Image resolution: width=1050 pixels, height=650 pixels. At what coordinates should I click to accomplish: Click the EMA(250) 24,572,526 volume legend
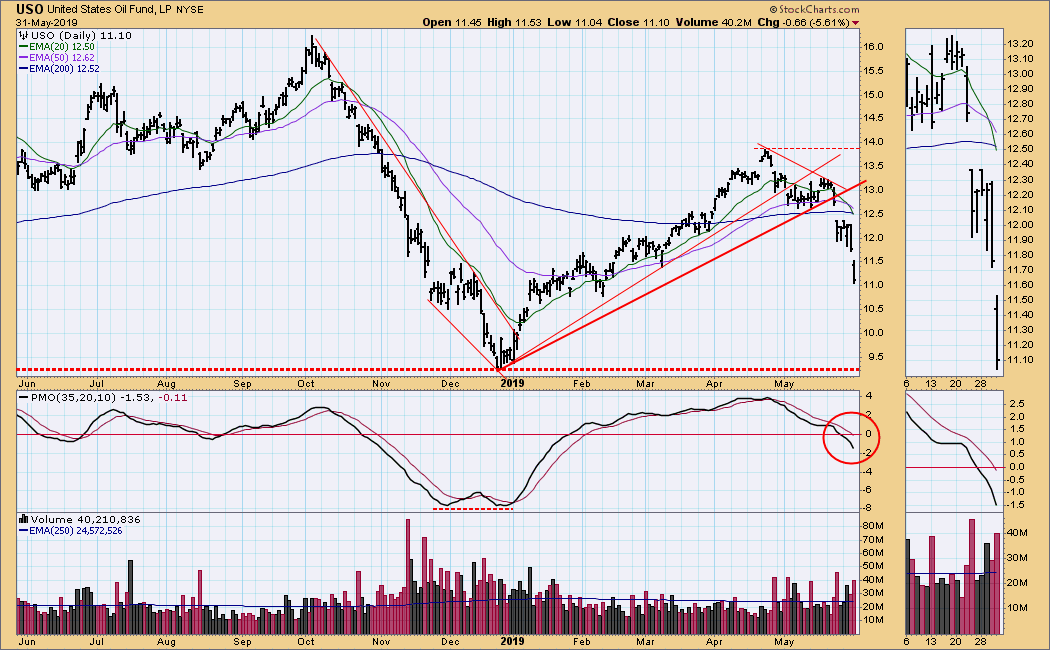coord(71,531)
